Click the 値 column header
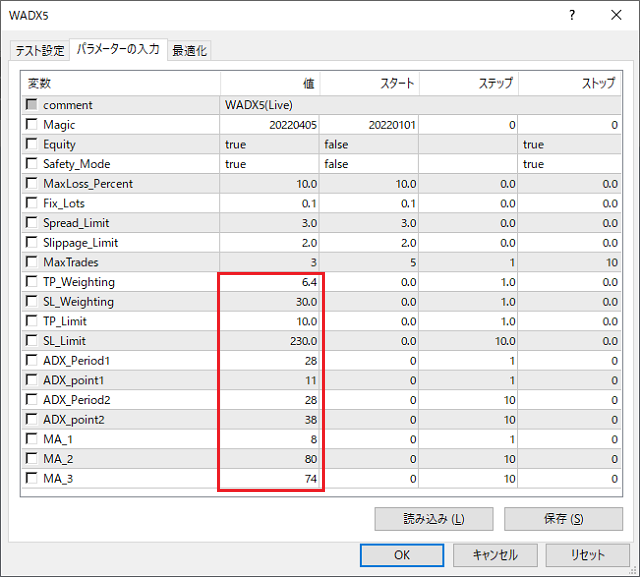Viewport: 640px width, 577px height. click(x=270, y=84)
